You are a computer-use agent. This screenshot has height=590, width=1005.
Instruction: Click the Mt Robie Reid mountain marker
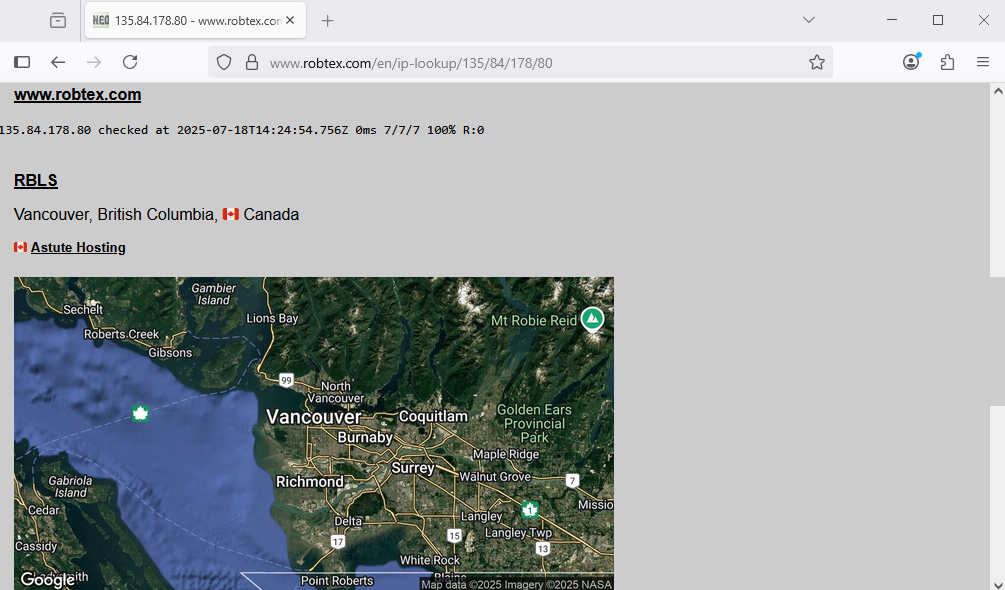(x=592, y=319)
